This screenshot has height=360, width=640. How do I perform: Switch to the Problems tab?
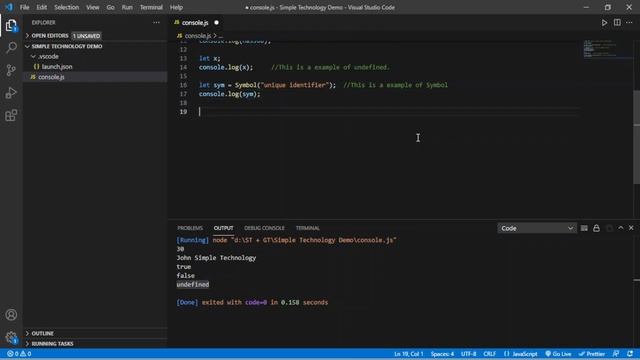click(190, 228)
